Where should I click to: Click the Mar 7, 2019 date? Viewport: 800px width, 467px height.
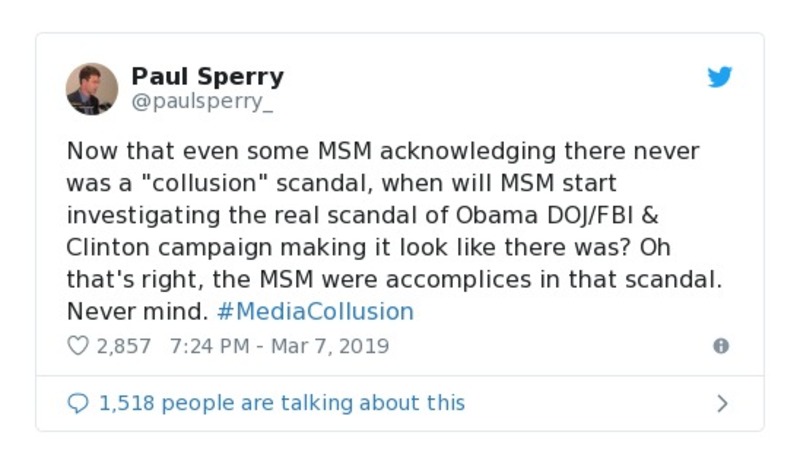(331, 346)
